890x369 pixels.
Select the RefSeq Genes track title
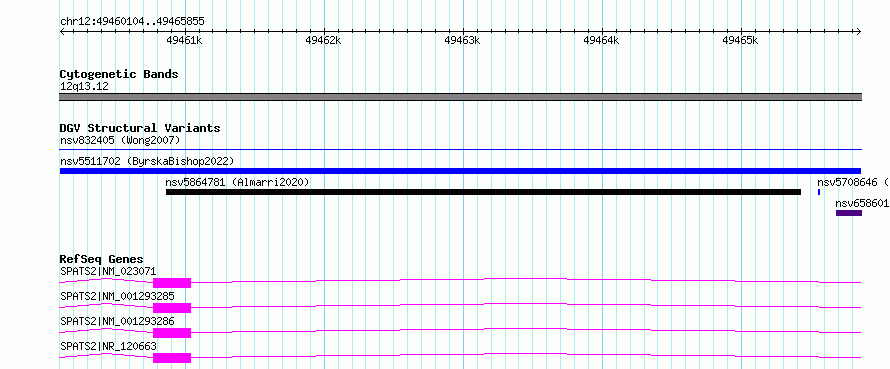(102, 259)
